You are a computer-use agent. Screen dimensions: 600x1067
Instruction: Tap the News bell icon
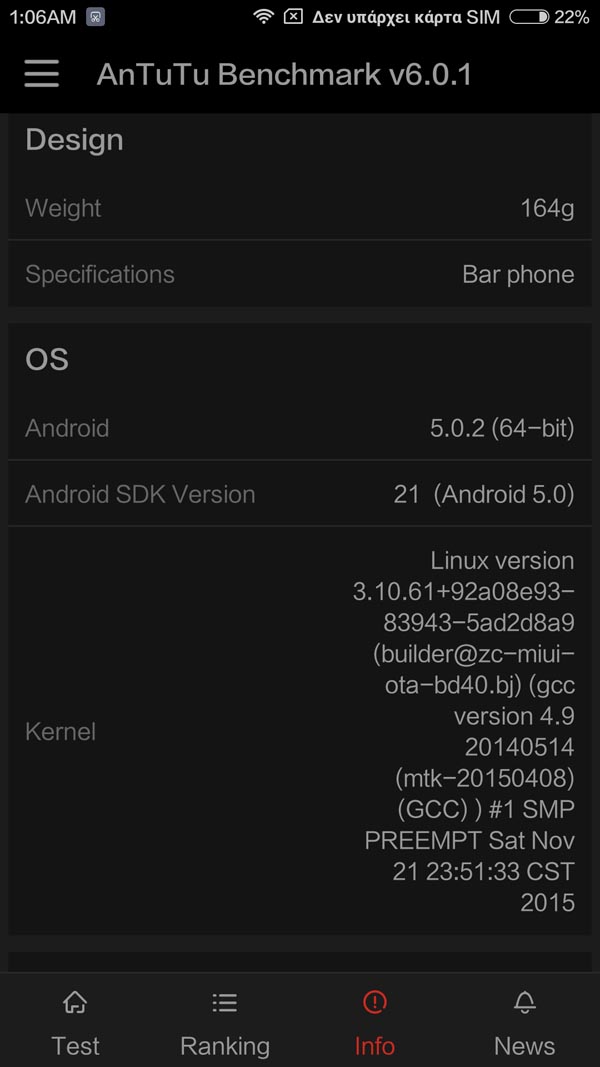(524, 1002)
